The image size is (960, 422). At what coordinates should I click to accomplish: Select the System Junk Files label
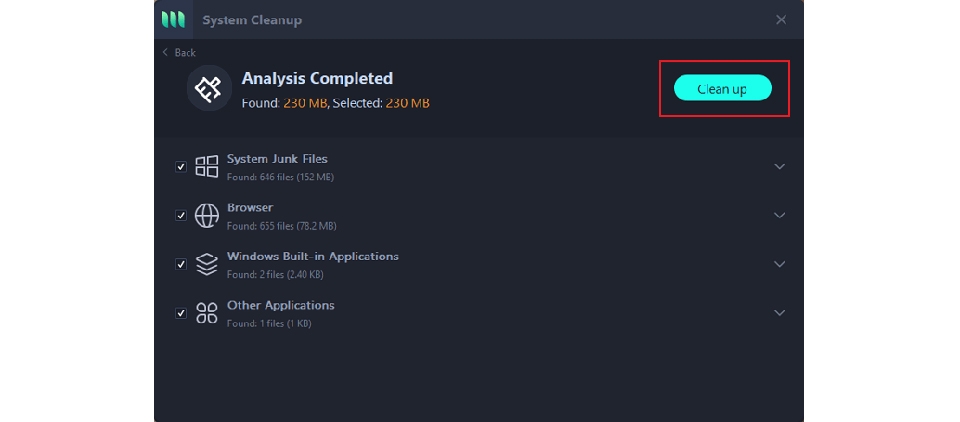click(277, 159)
